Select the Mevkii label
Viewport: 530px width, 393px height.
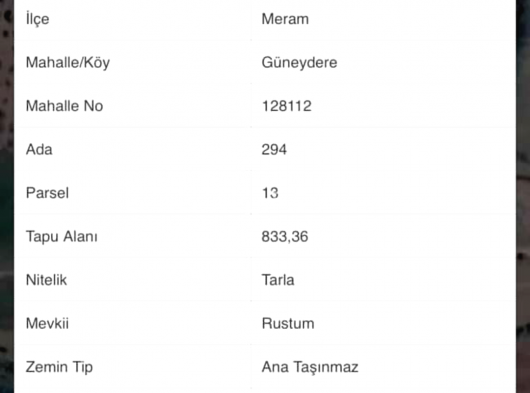tap(47, 323)
